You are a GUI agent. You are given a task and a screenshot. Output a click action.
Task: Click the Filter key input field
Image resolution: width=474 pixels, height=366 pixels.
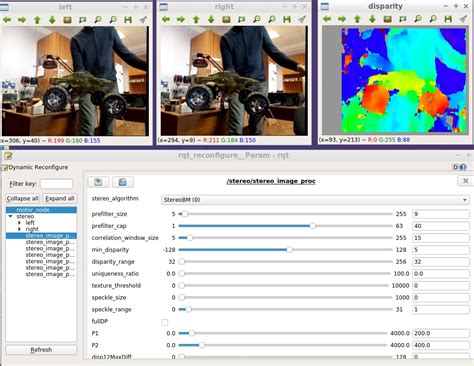pos(56,184)
